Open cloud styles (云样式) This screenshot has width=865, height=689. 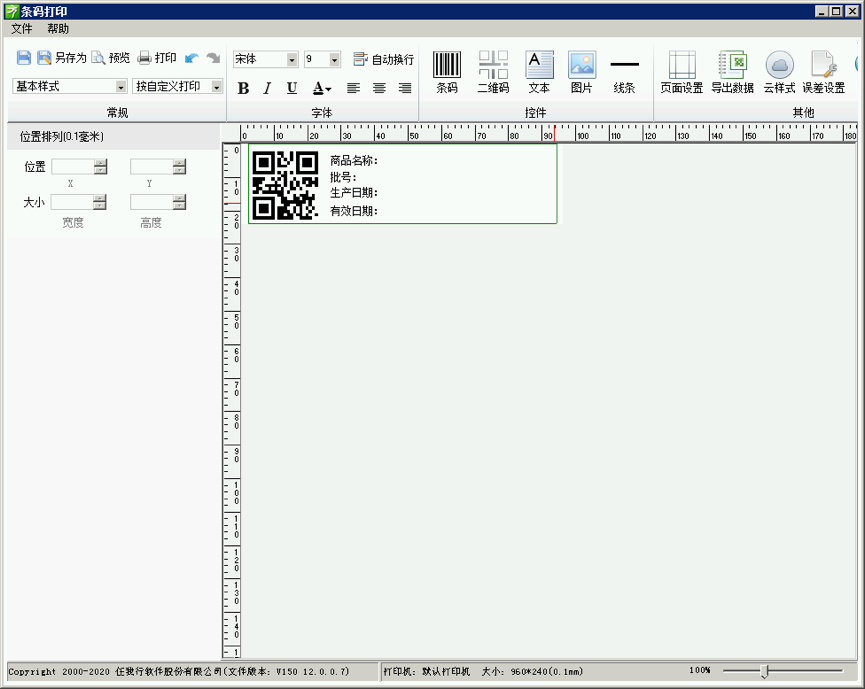[779, 72]
